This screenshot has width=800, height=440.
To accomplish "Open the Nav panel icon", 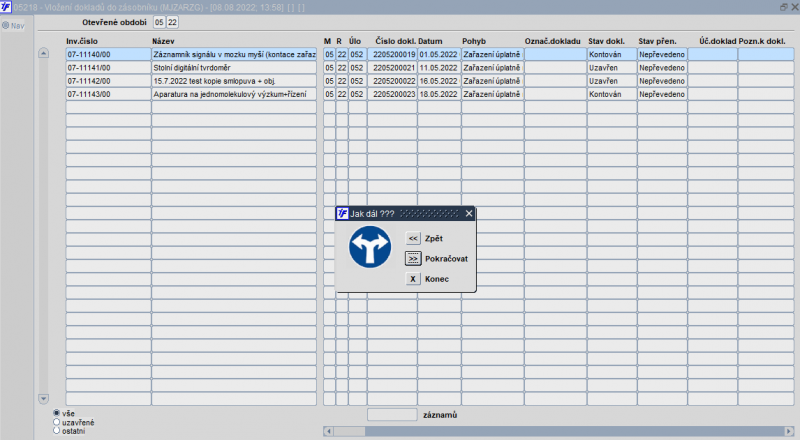I will tap(6, 25).
